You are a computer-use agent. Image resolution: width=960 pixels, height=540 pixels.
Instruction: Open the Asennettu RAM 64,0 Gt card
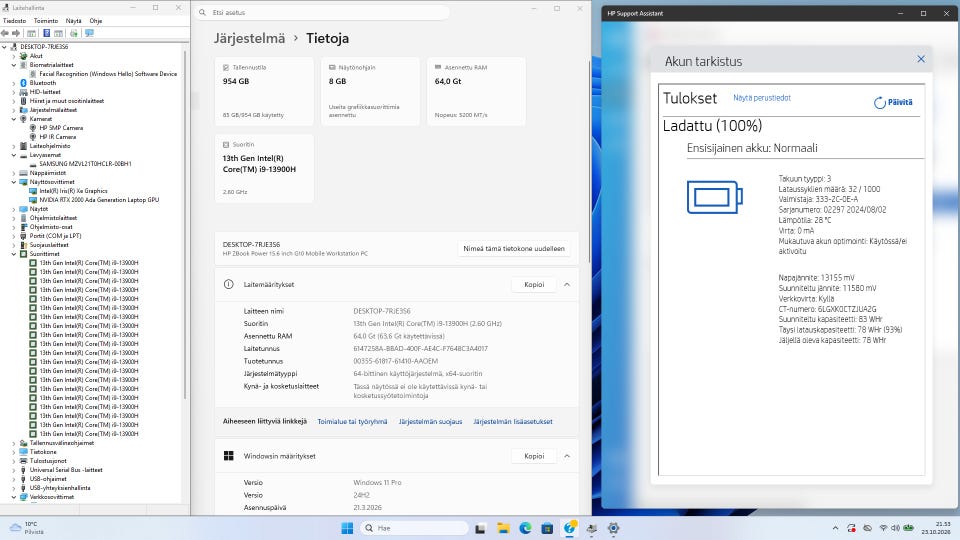(x=476, y=91)
